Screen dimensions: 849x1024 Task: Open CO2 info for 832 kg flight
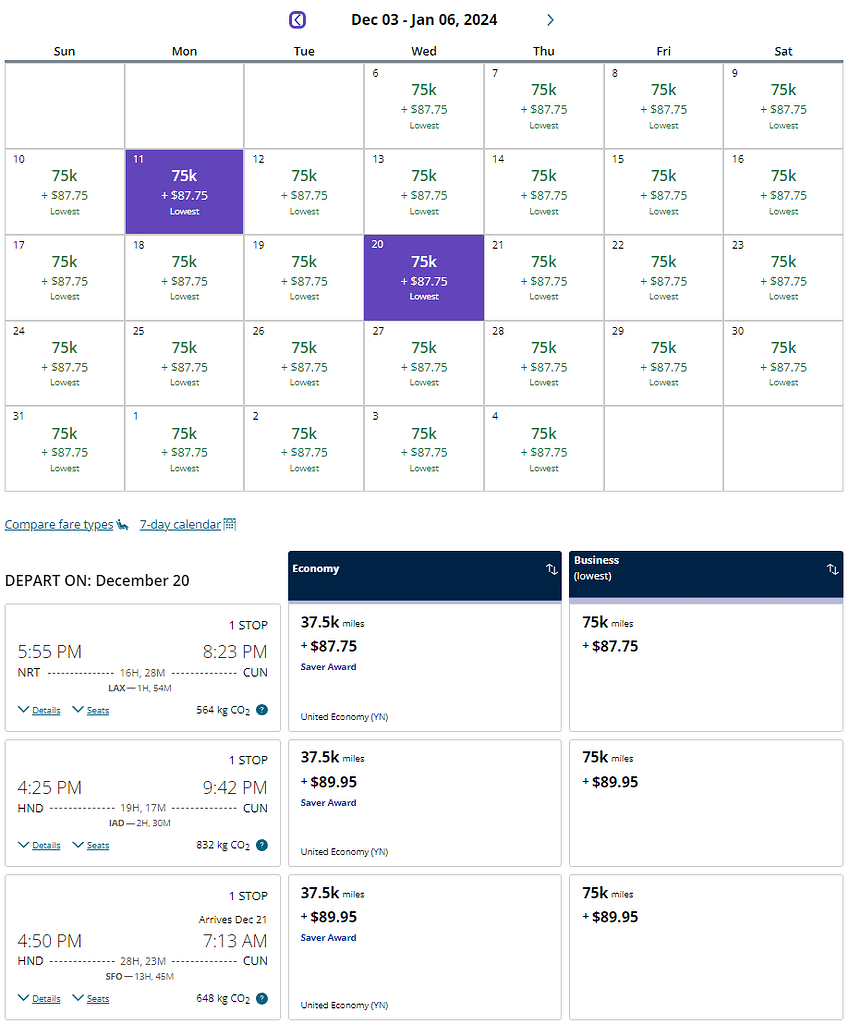point(262,845)
